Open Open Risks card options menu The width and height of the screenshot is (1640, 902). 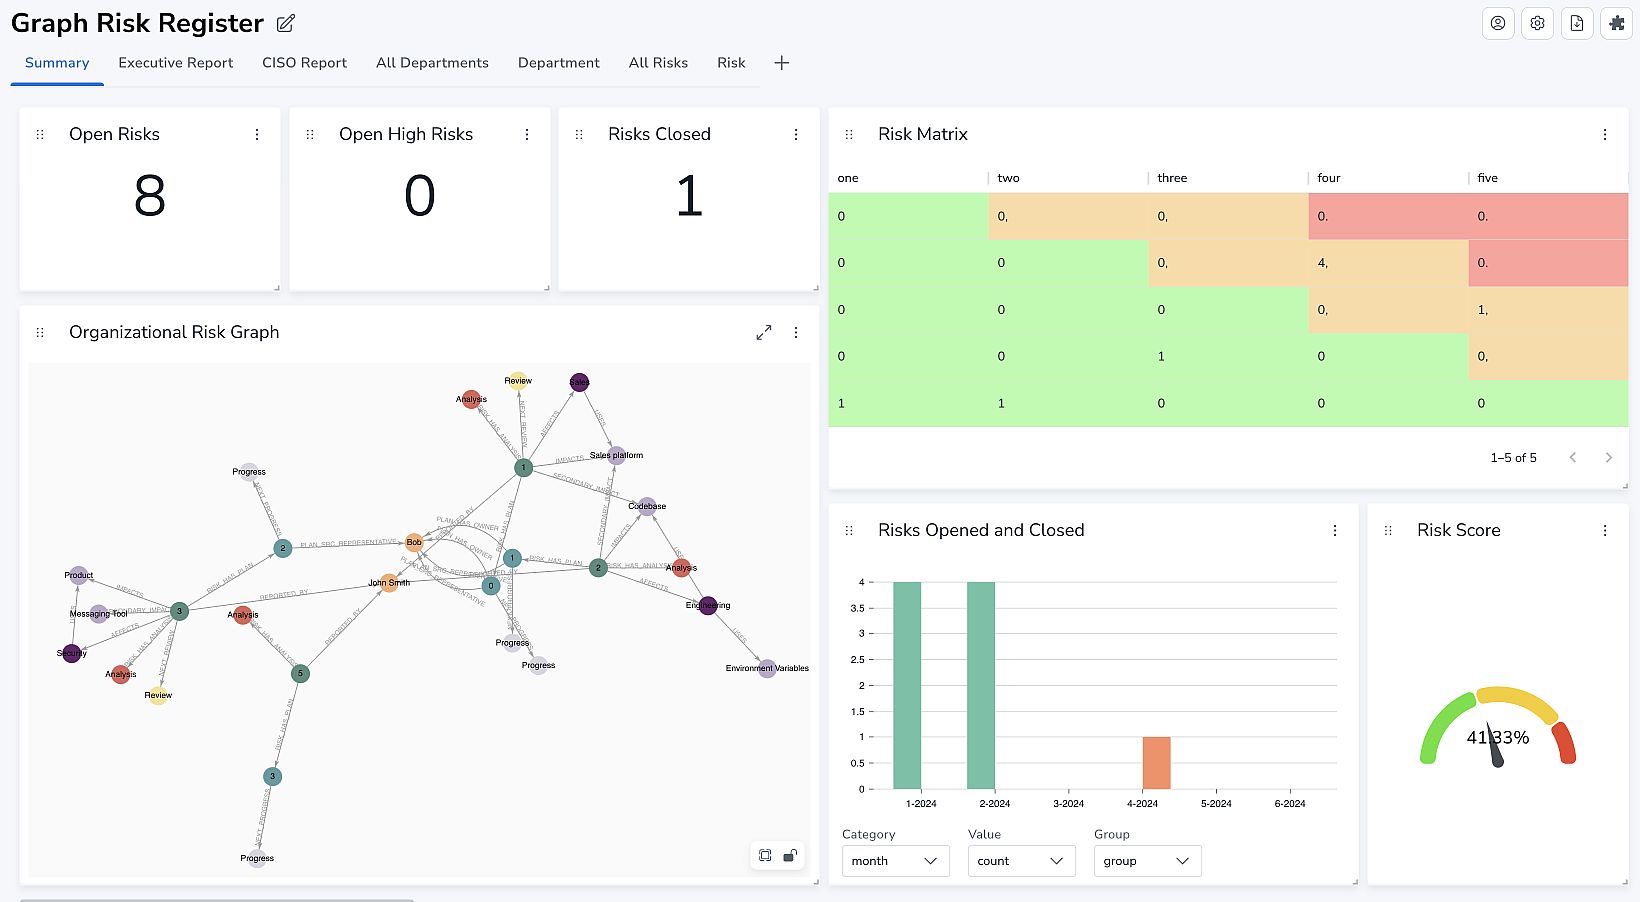[x=257, y=134]
